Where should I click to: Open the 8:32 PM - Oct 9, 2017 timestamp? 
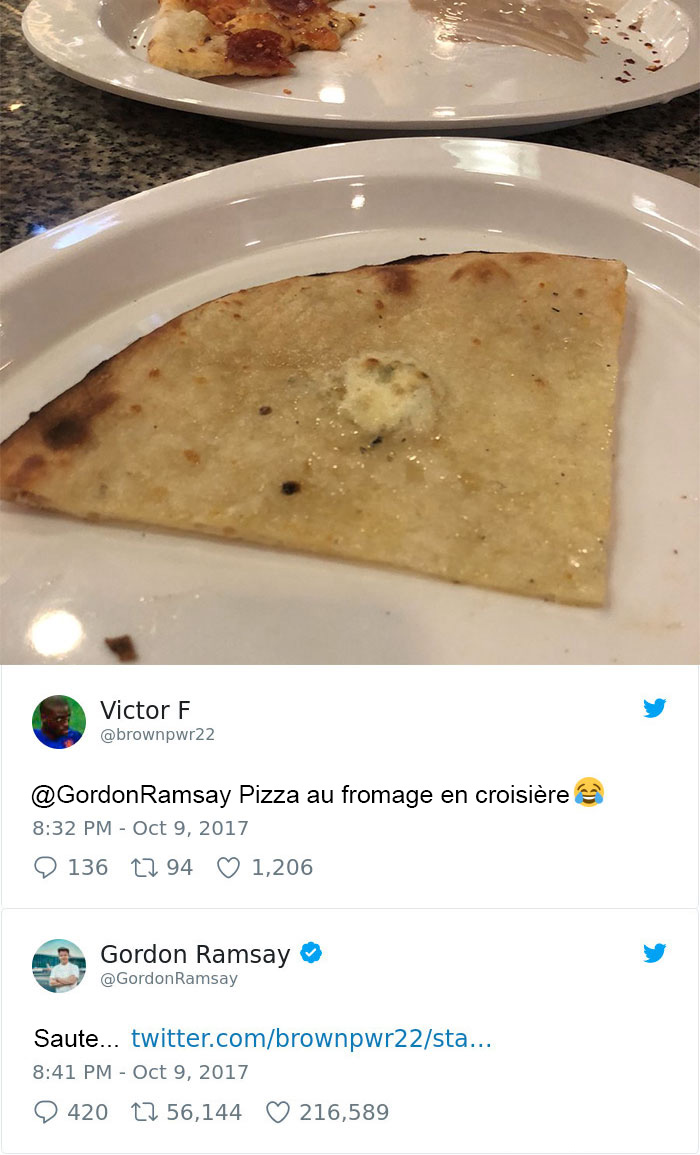140,828
